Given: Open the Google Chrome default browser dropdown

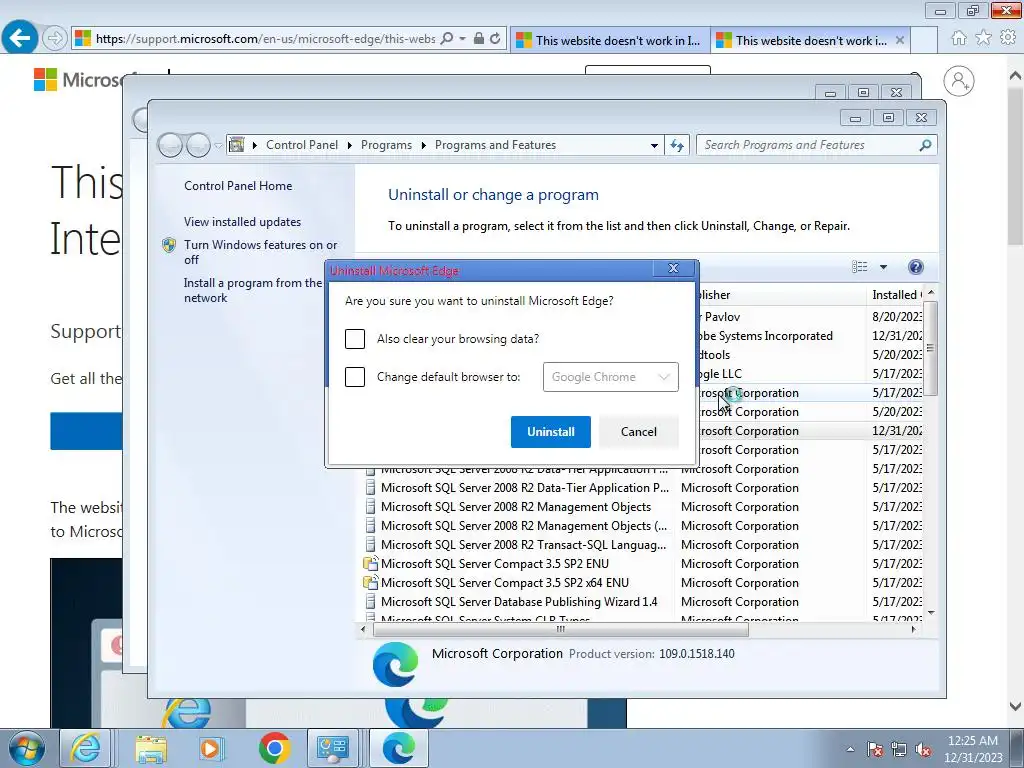Looking at the screenshot, I should pos(611,377).
